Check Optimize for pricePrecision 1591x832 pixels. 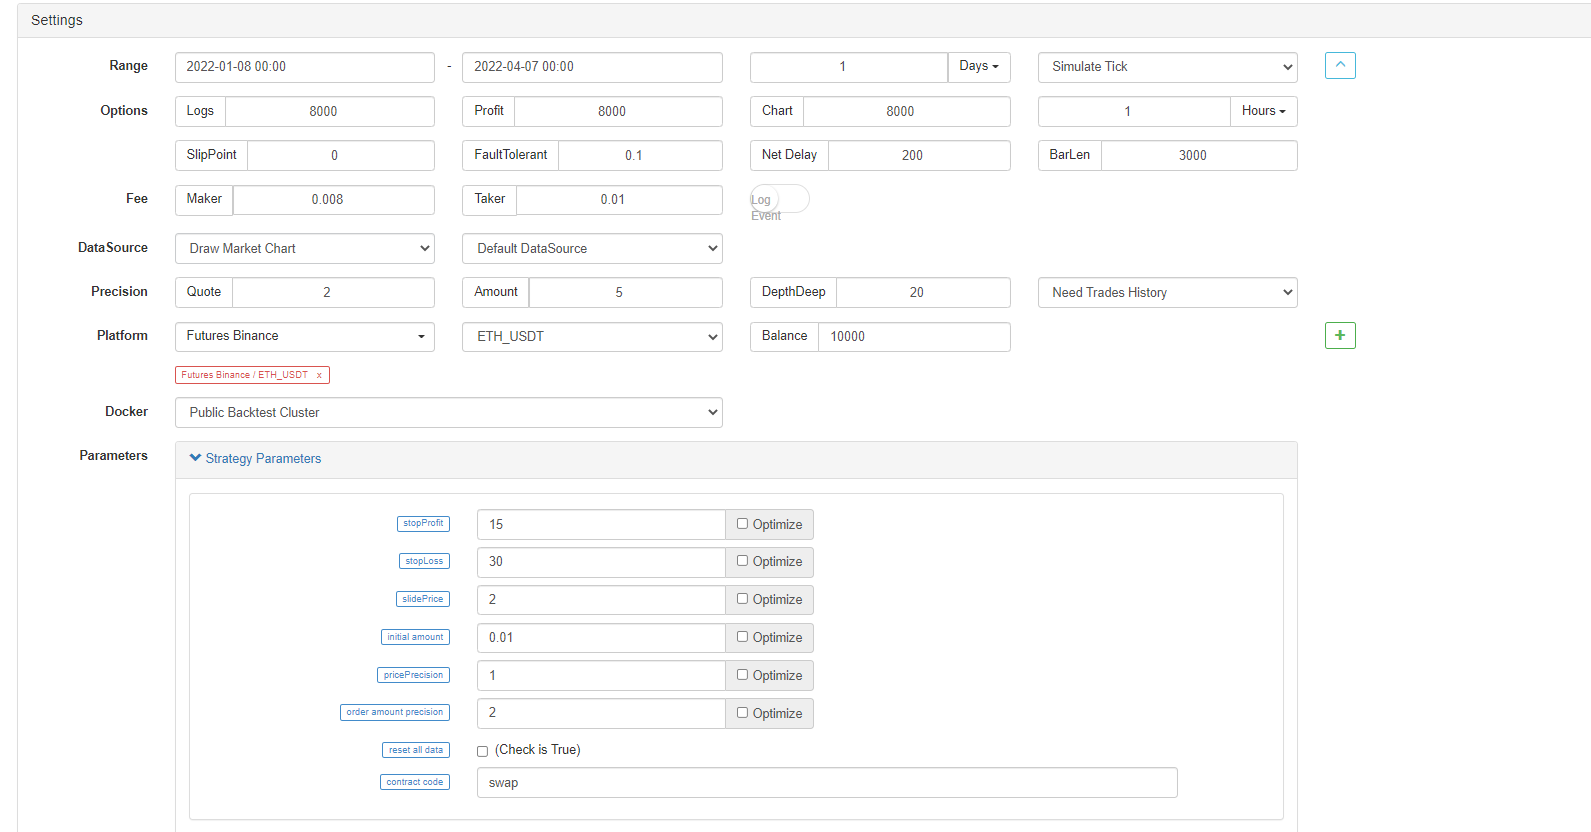pyautogui.click(x=743, y=675)
